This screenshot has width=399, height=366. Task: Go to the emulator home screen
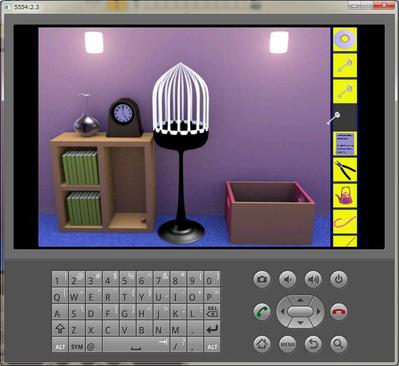[x=262, y=344]
